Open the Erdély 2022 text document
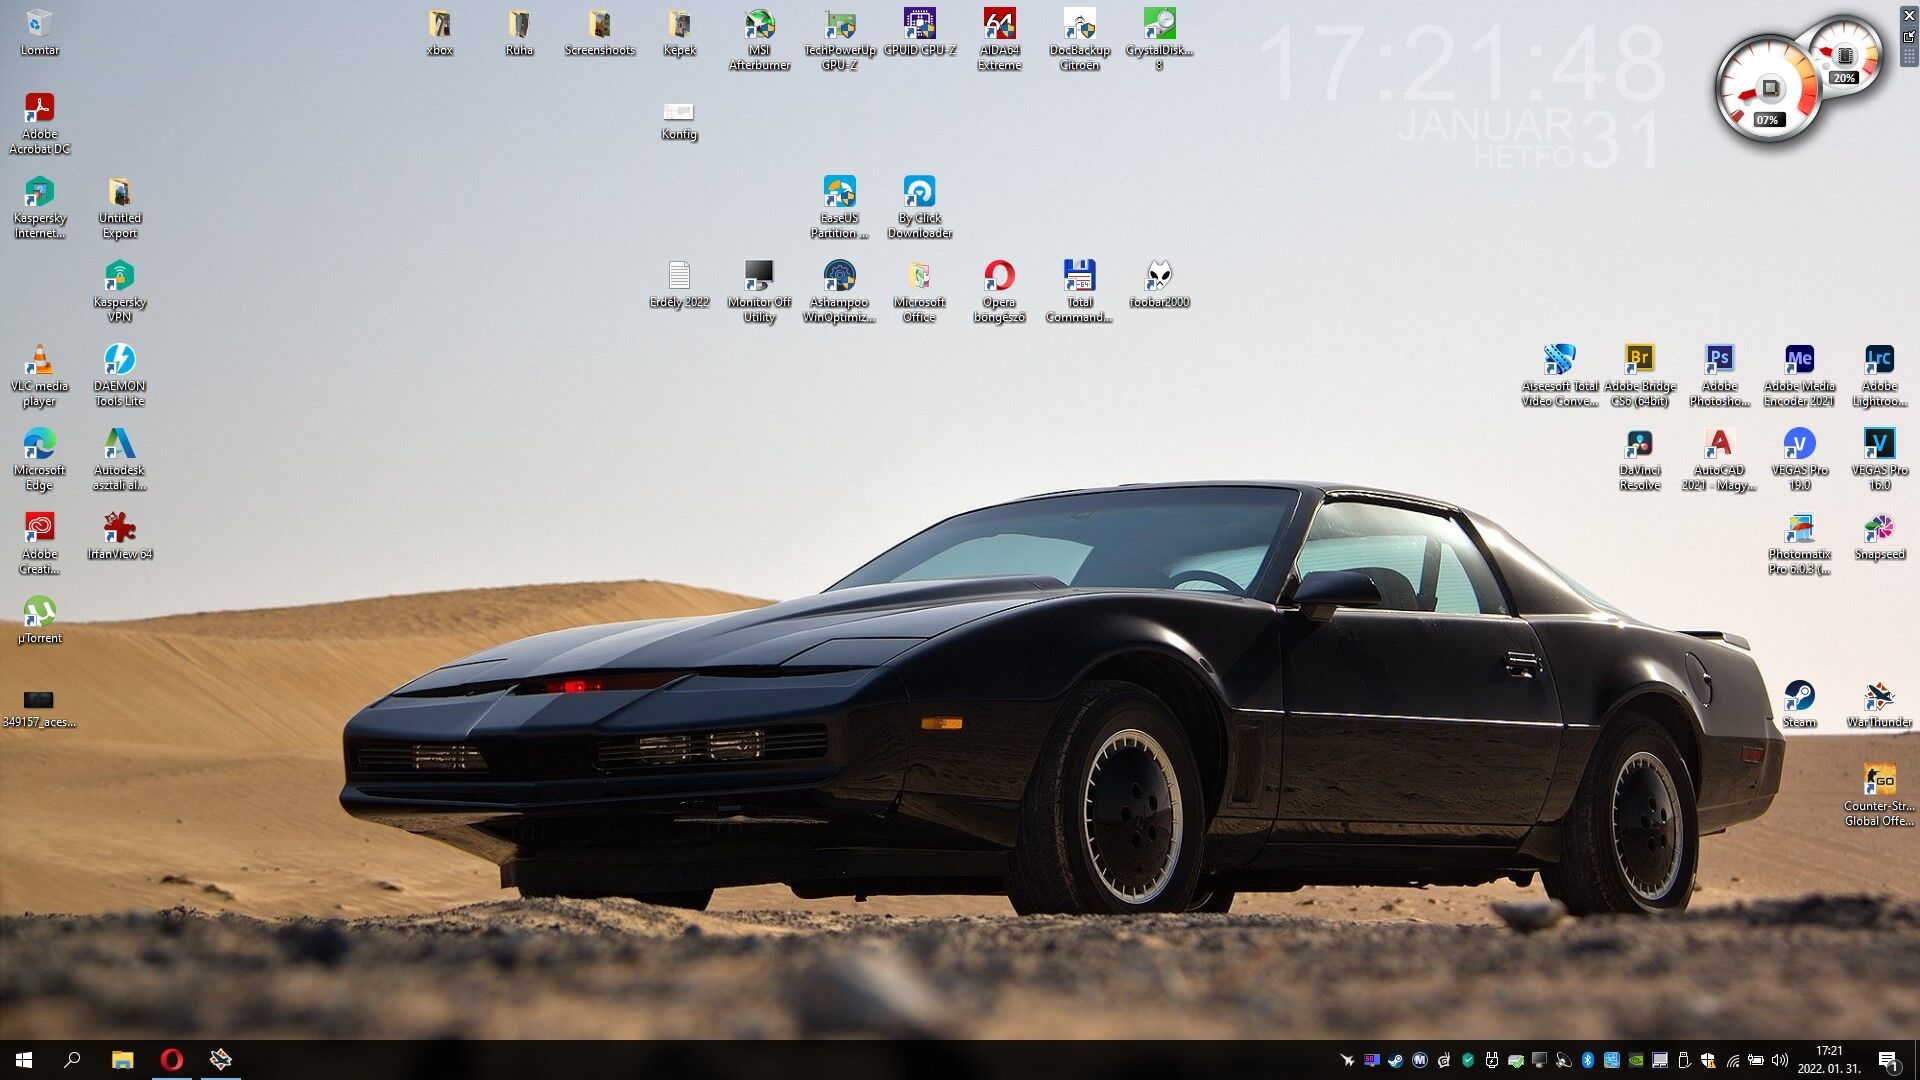The image size is (1920, 1080). [x=679, y=284]
